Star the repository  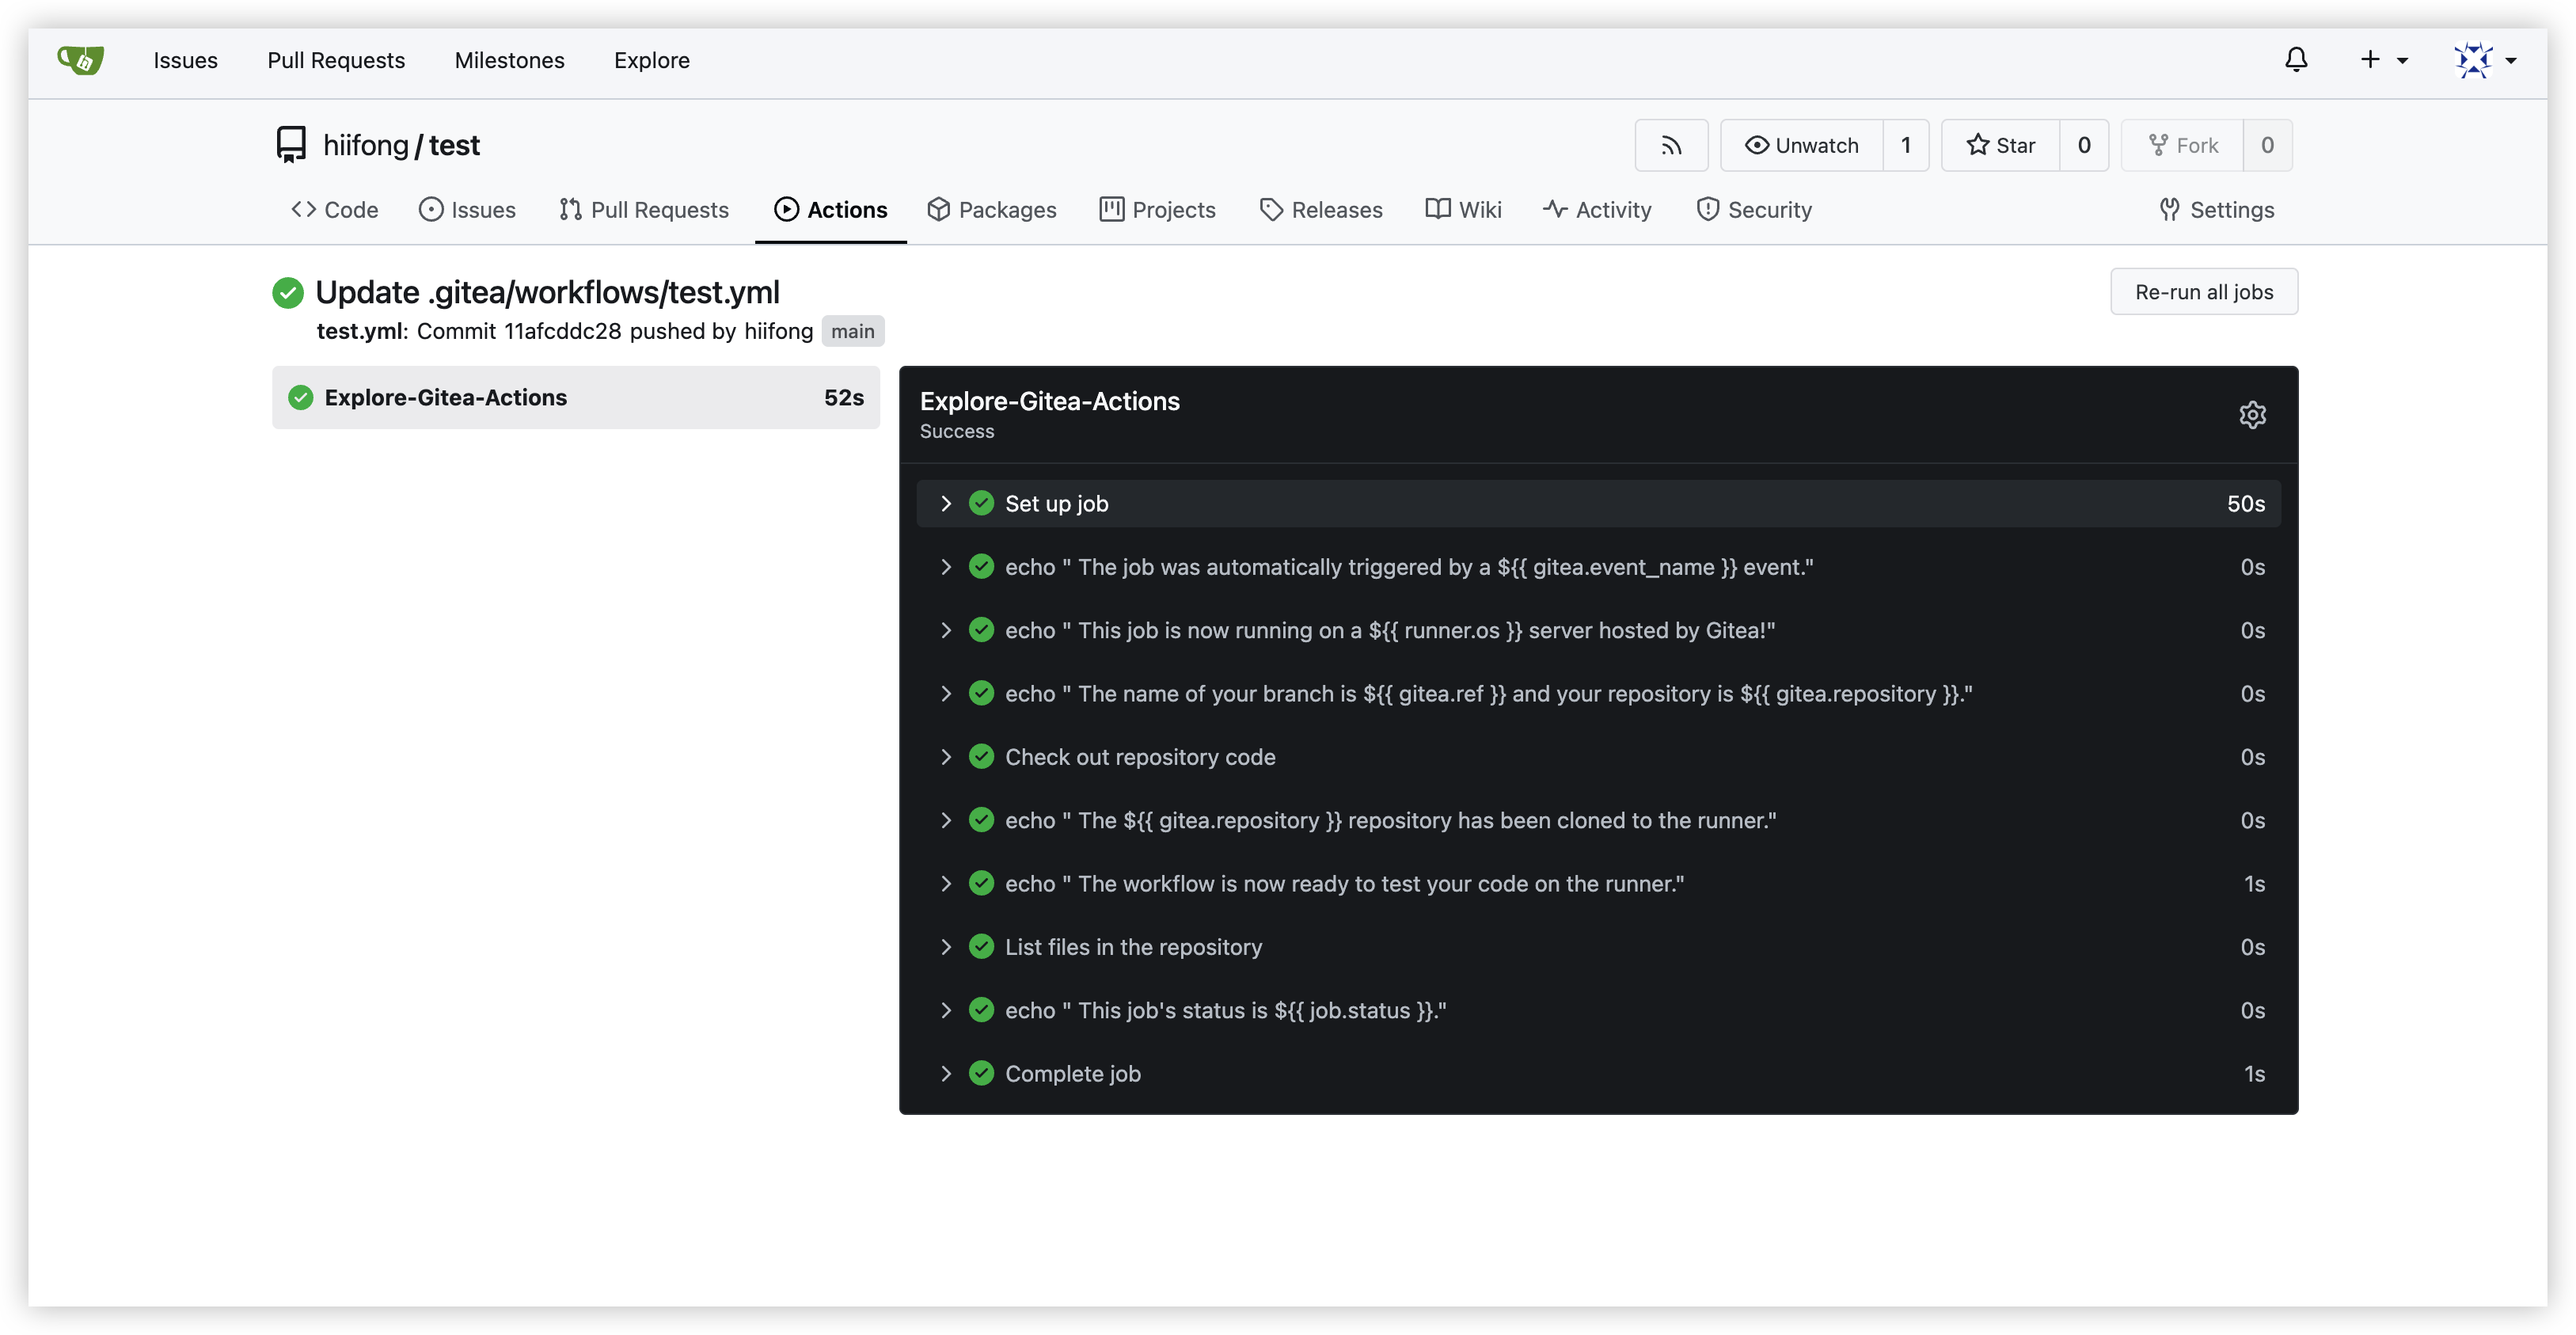point(2001,146)
